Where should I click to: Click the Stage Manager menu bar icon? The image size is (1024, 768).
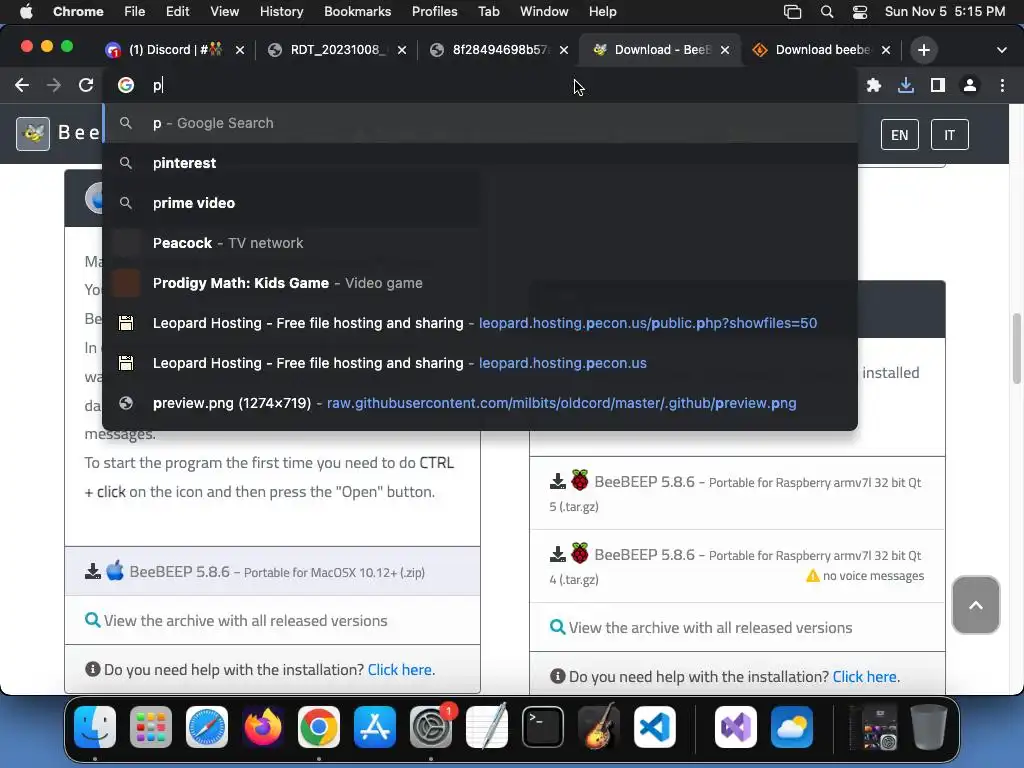(792, 12)
